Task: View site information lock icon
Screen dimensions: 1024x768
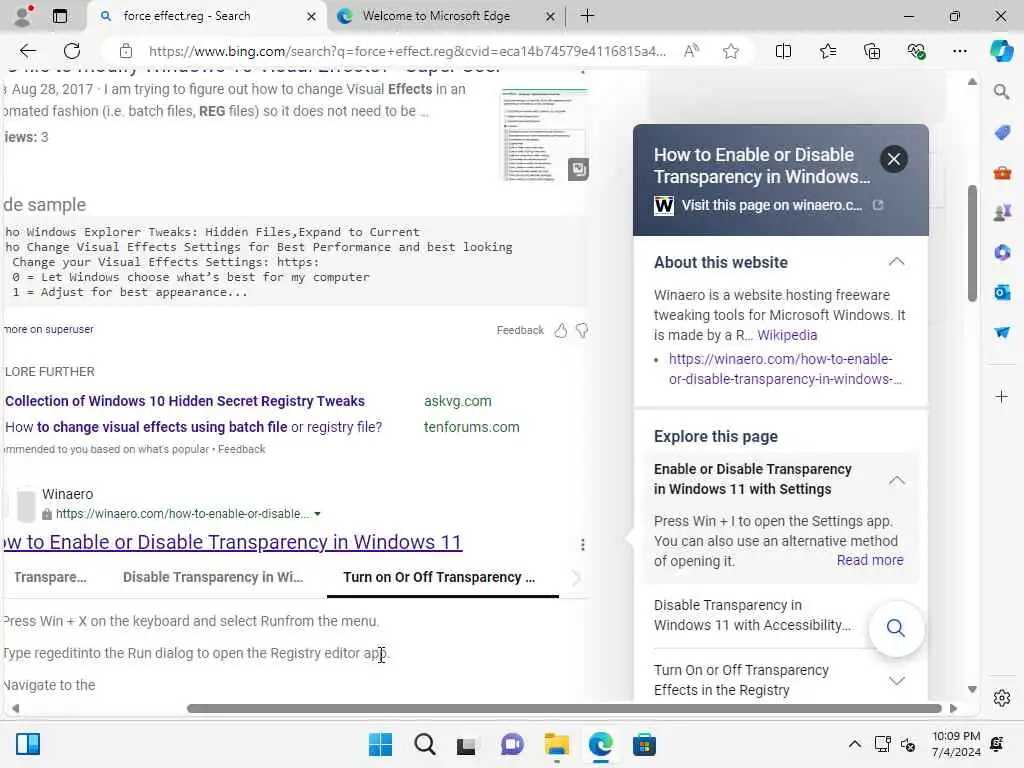Action: [125, 51]
